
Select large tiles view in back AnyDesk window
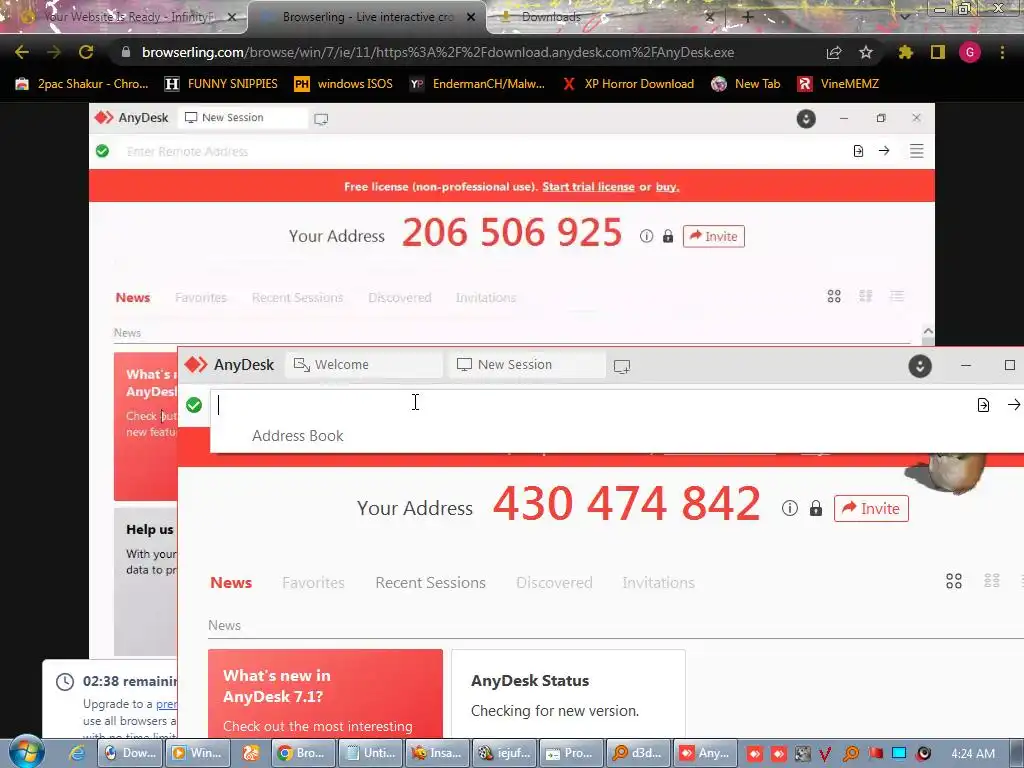pos(834,296)
